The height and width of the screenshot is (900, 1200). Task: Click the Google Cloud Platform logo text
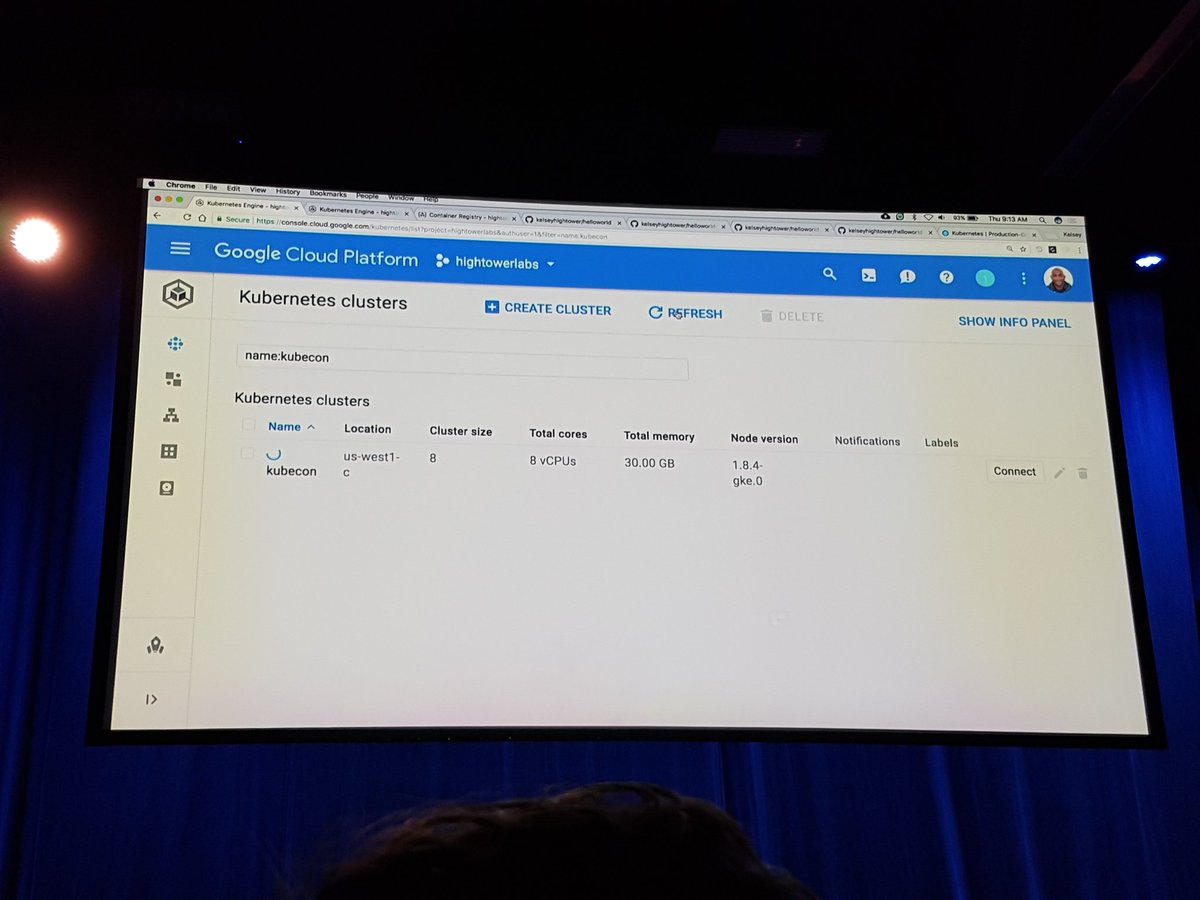coord(316,255)
